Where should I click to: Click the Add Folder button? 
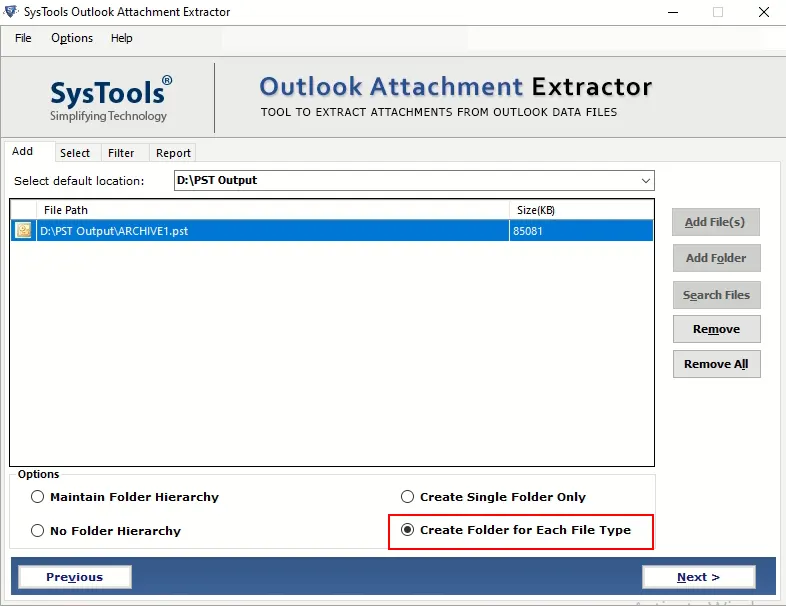(x=716, y=258)
